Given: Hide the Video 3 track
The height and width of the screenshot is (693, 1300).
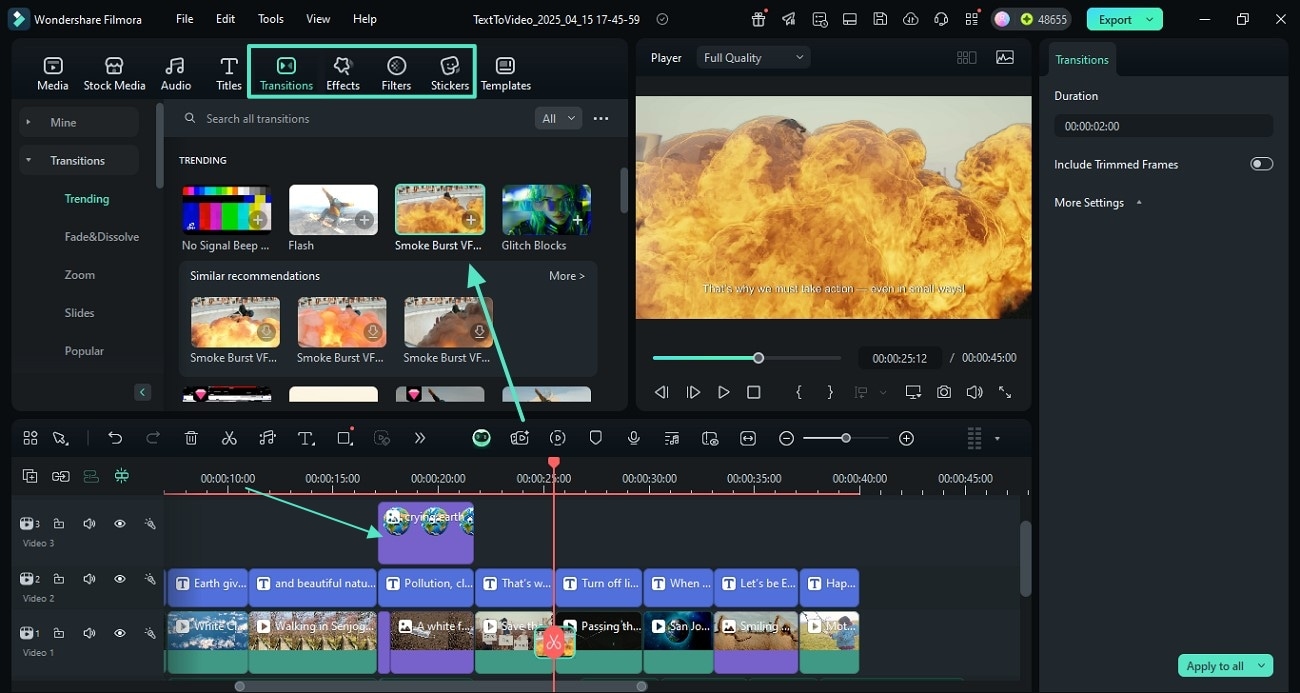Looking at the screenshot, I should tap(120, 523).
